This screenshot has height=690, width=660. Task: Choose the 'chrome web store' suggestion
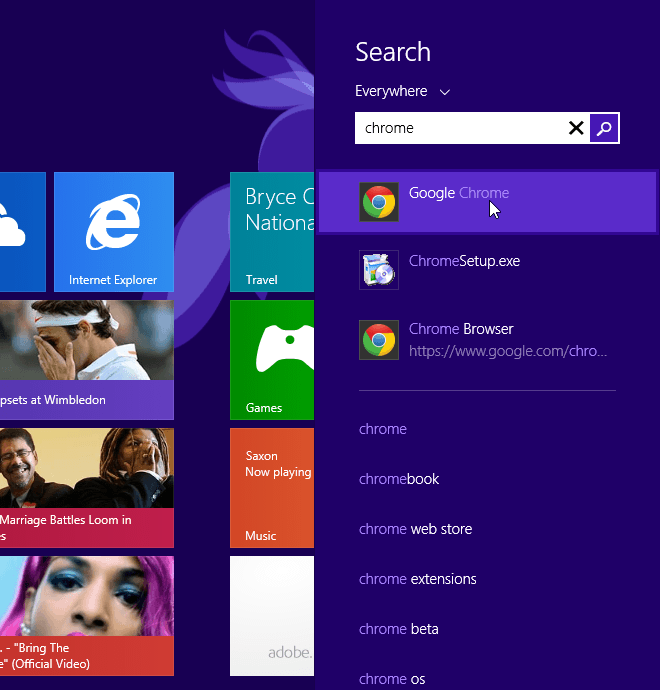[x=415, y=529]
